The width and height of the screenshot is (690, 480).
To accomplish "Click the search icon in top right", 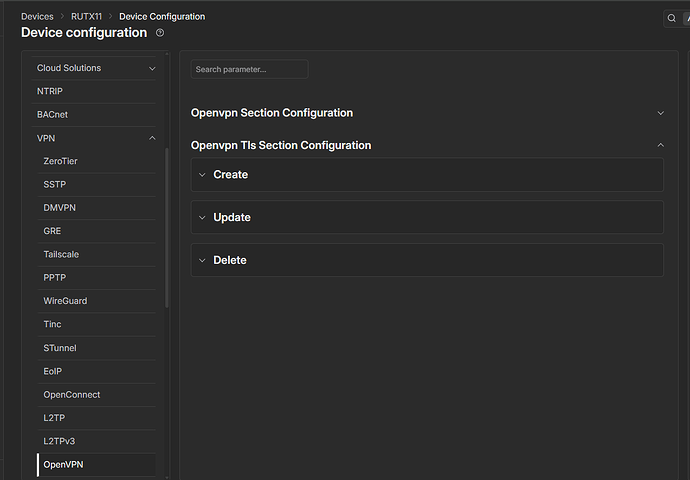I will coord(671,19).
